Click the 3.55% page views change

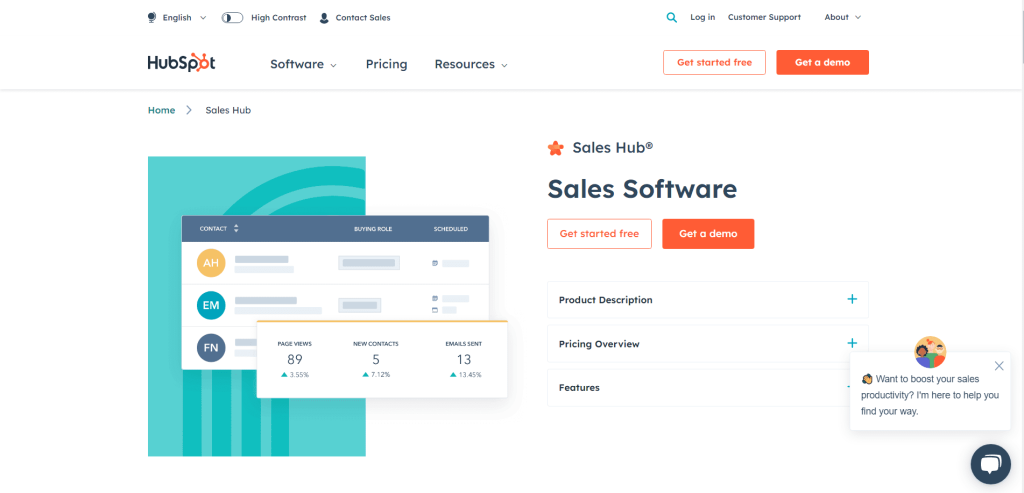pyautogui.click(x=295, y=375)
